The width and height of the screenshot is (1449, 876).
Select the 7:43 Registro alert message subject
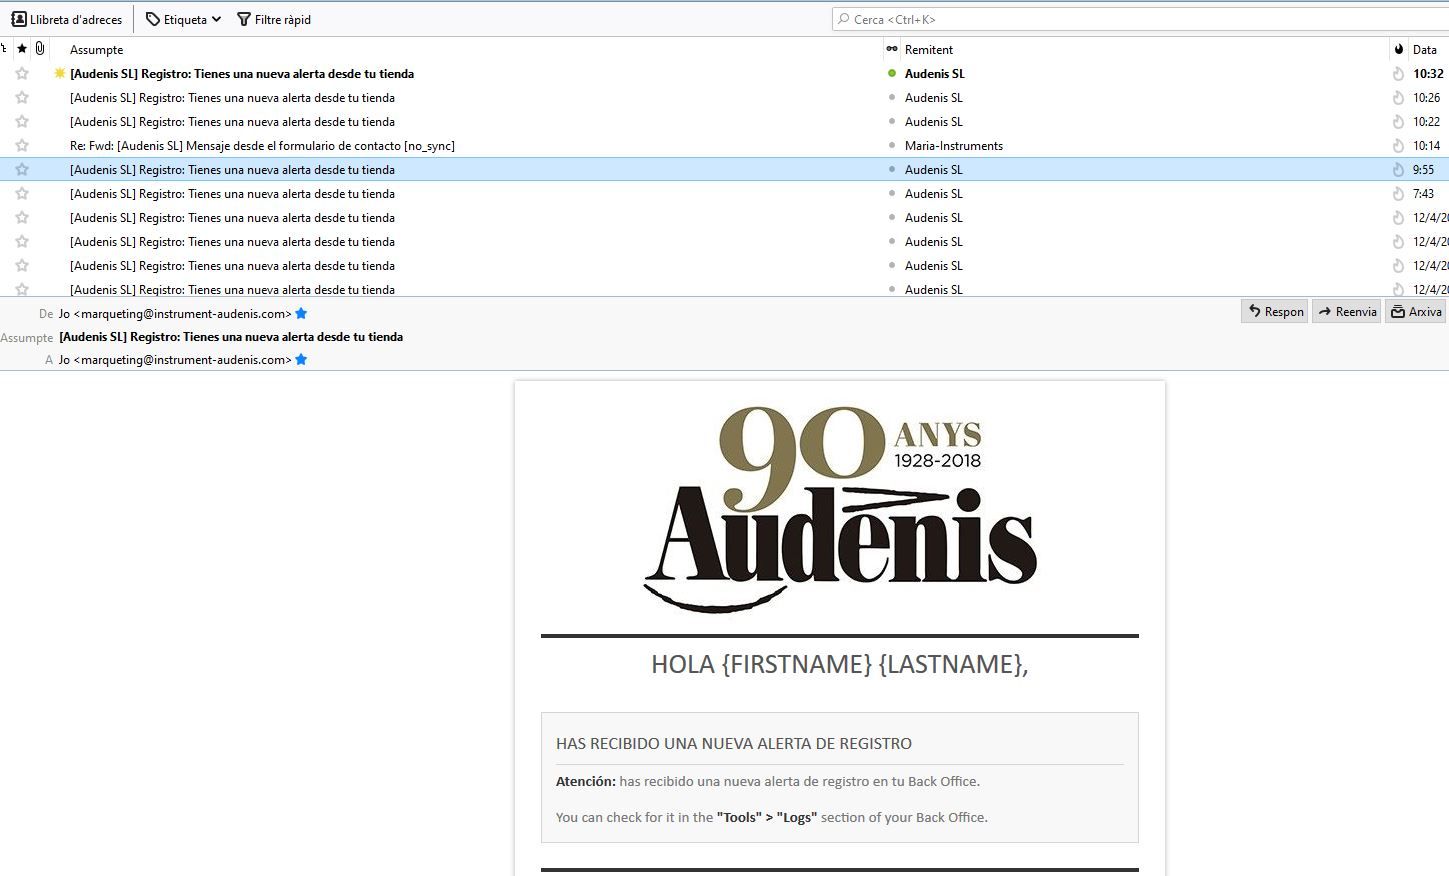click(232, 193)
